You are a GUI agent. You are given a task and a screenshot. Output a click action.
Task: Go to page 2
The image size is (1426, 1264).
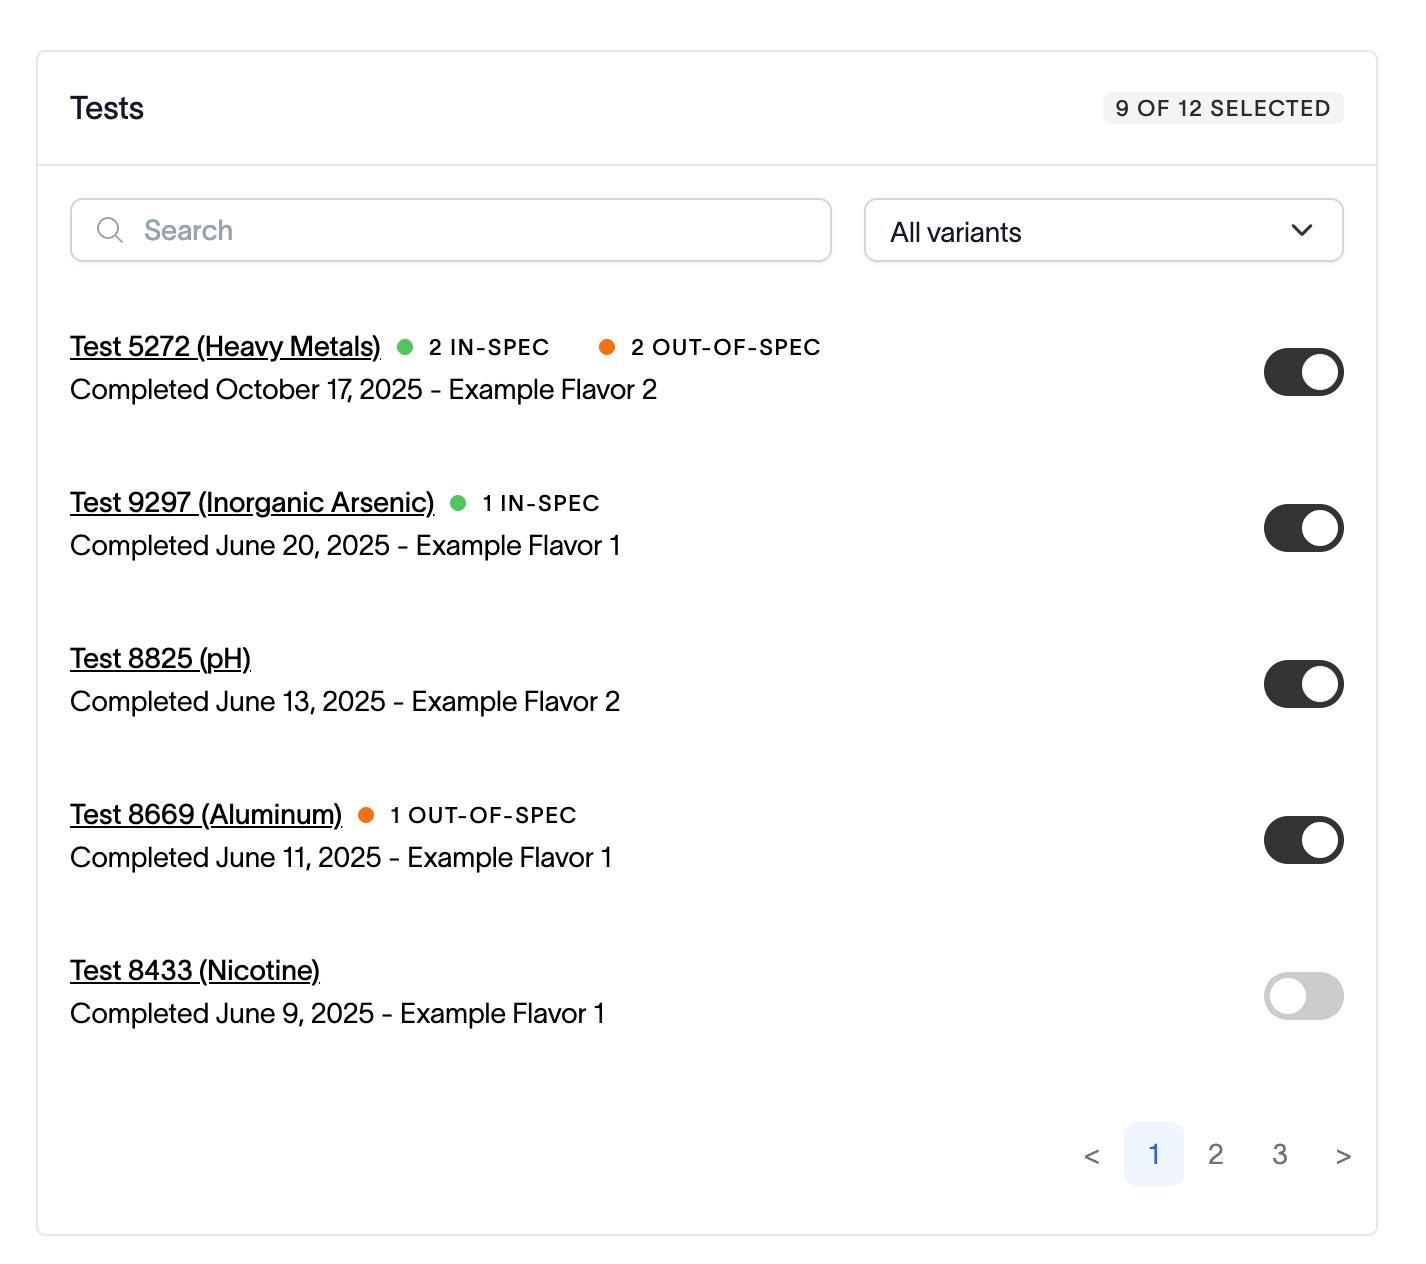(x=1216, y=1154)
